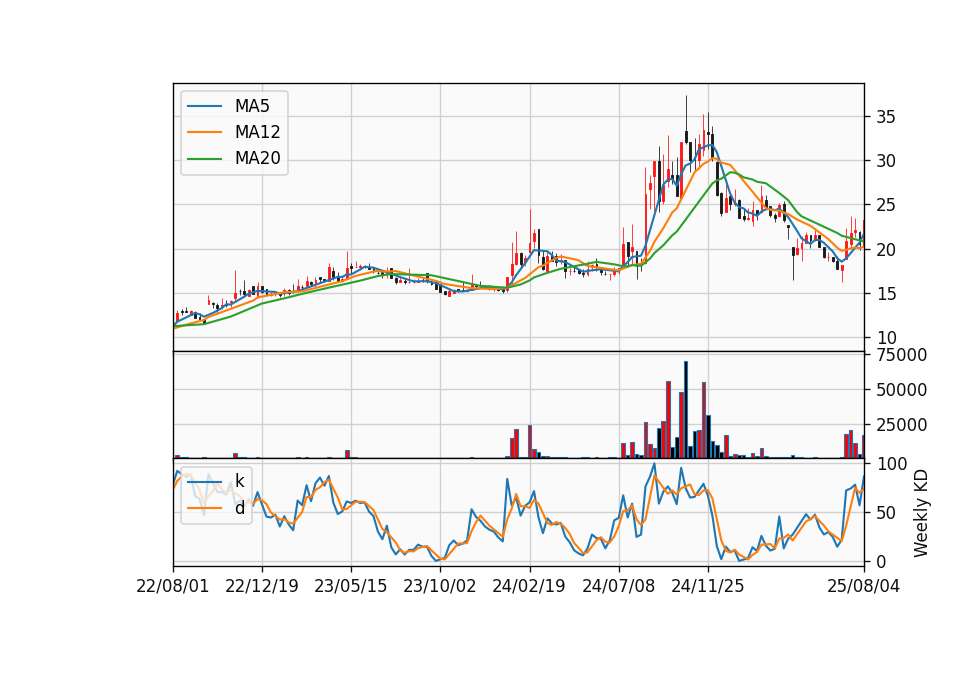Click the volume axis value 75000
The height and width of the screenshot is (690, 960).
[x=901, y=355]
